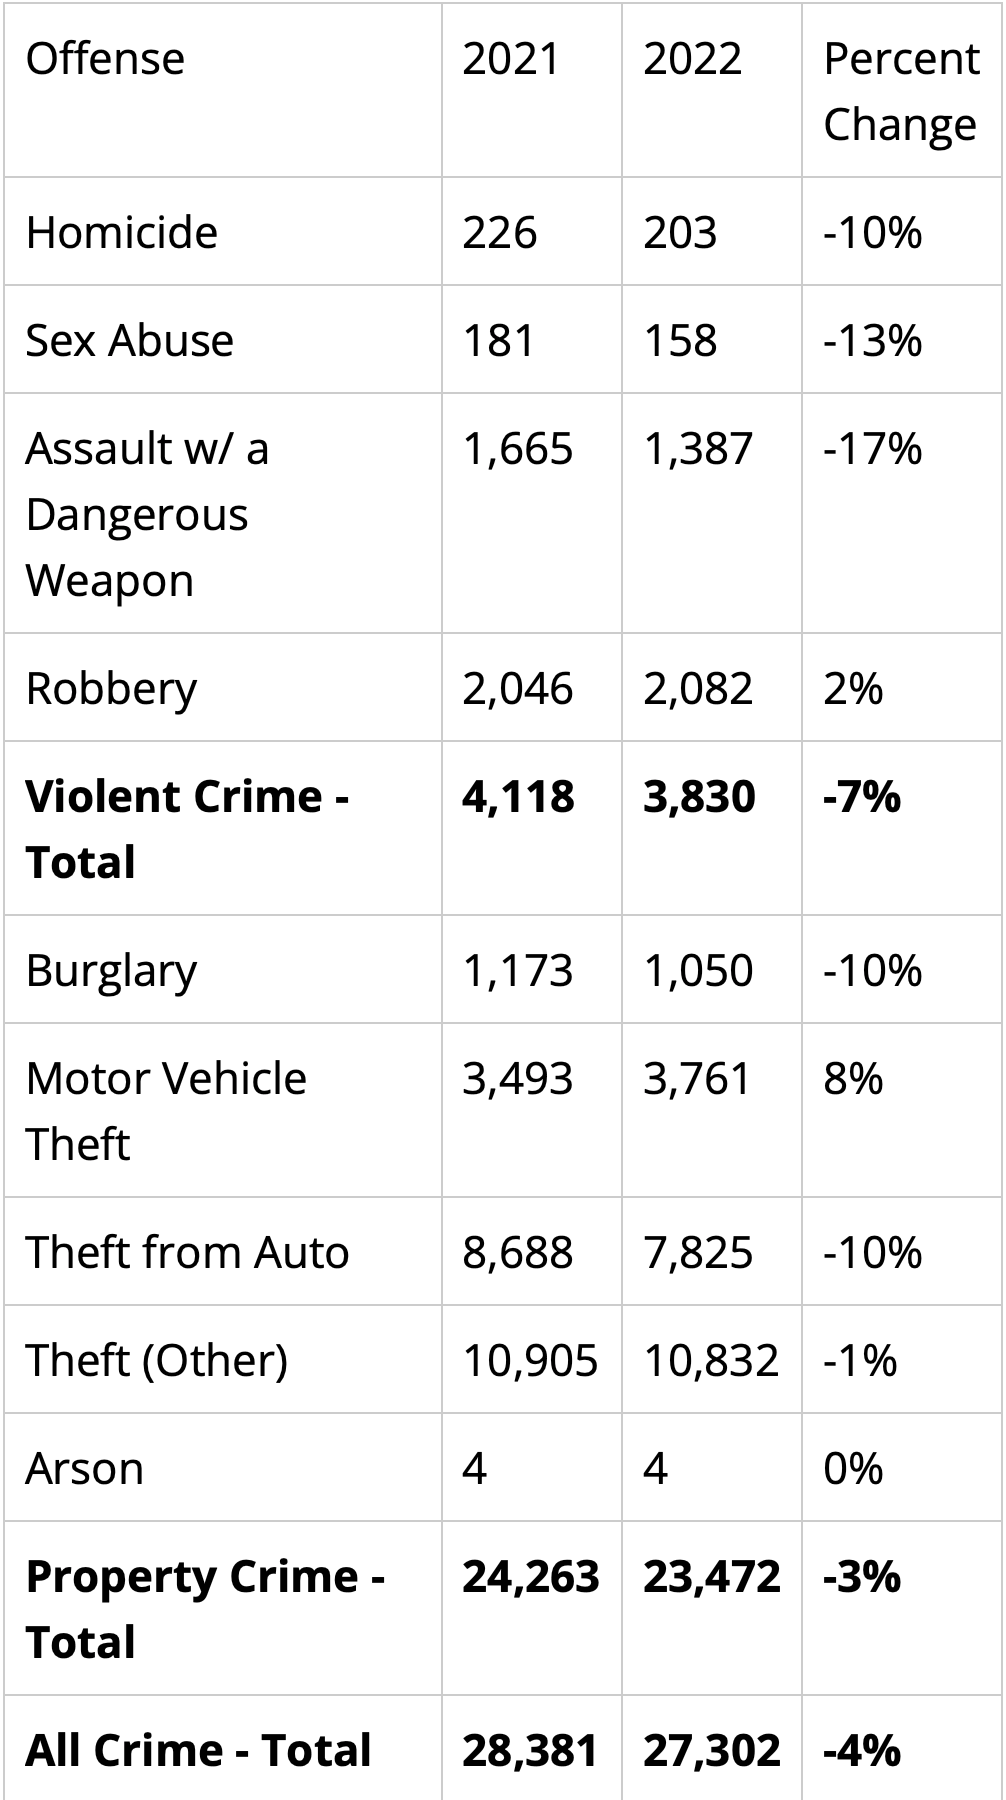Click the Percent Change column header
The height and width of the screenshot is (1800, 1006).
coord(901,91)
